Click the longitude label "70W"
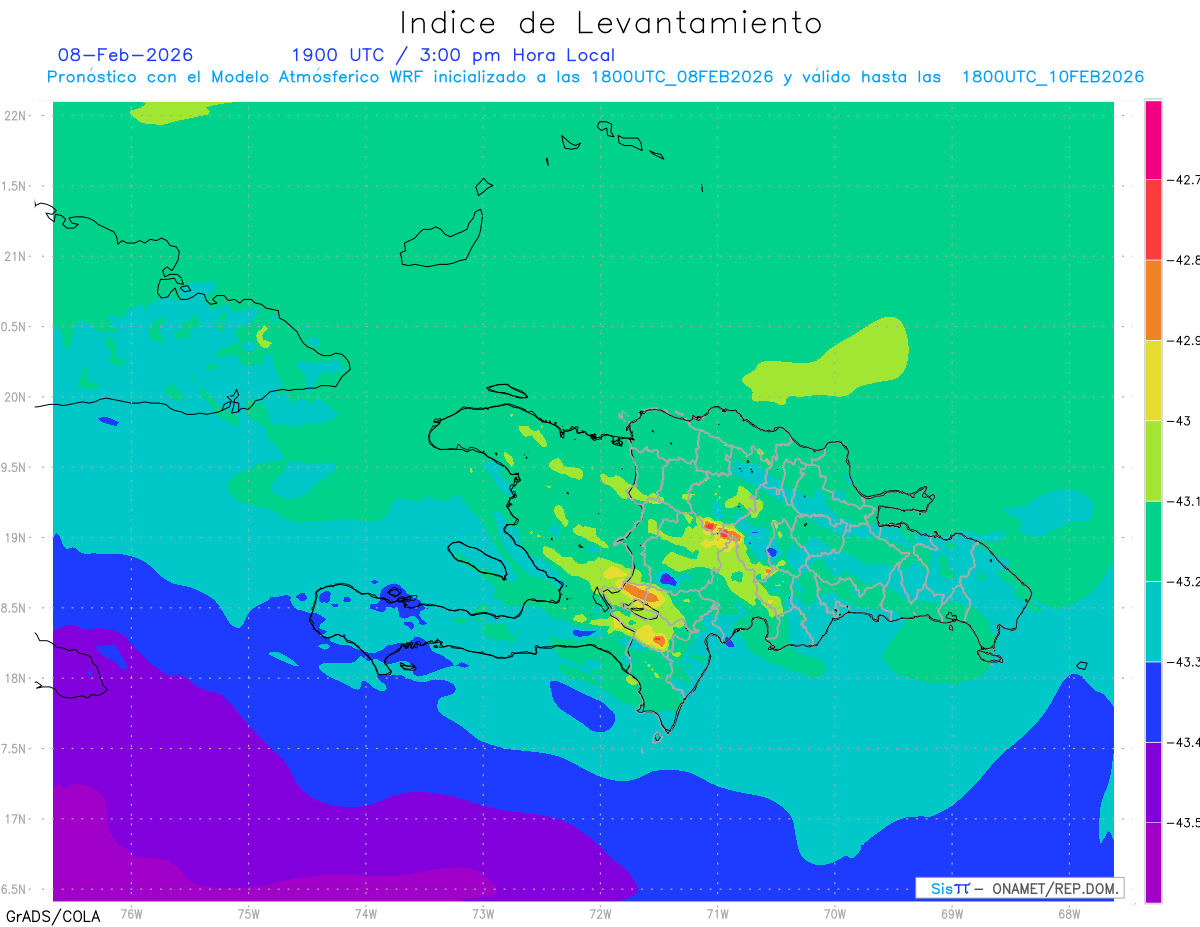The height and width of the screenshot is (927, 1200). tap(834, 912)
